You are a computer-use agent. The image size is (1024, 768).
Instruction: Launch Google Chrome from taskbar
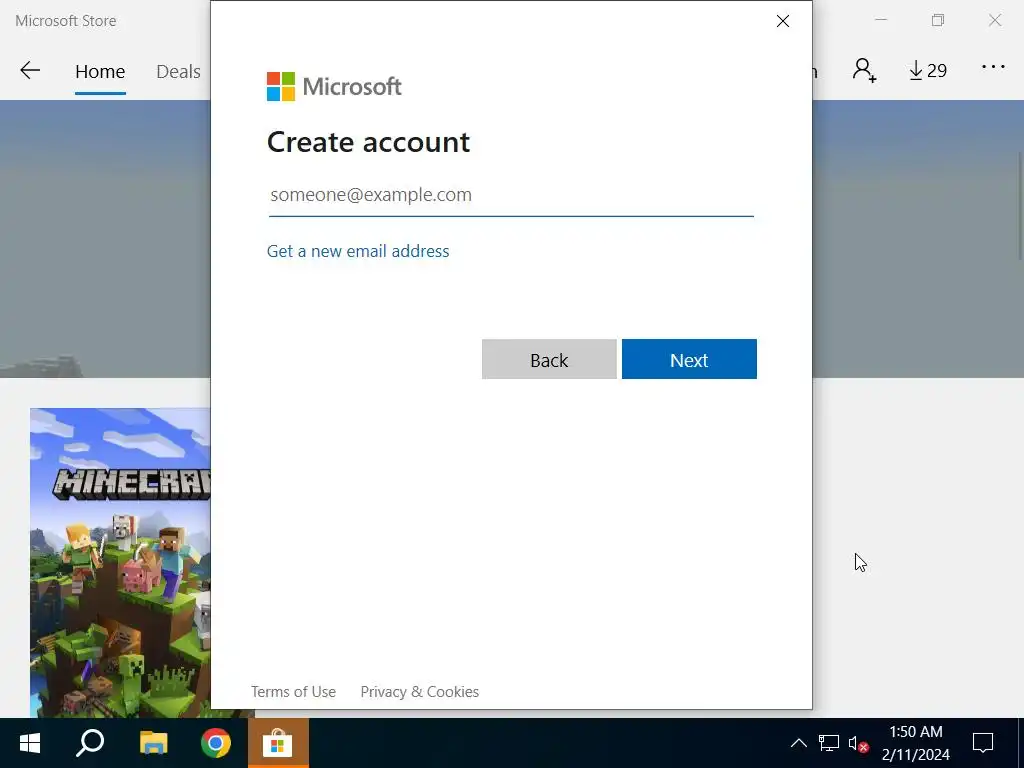(216, 743)
